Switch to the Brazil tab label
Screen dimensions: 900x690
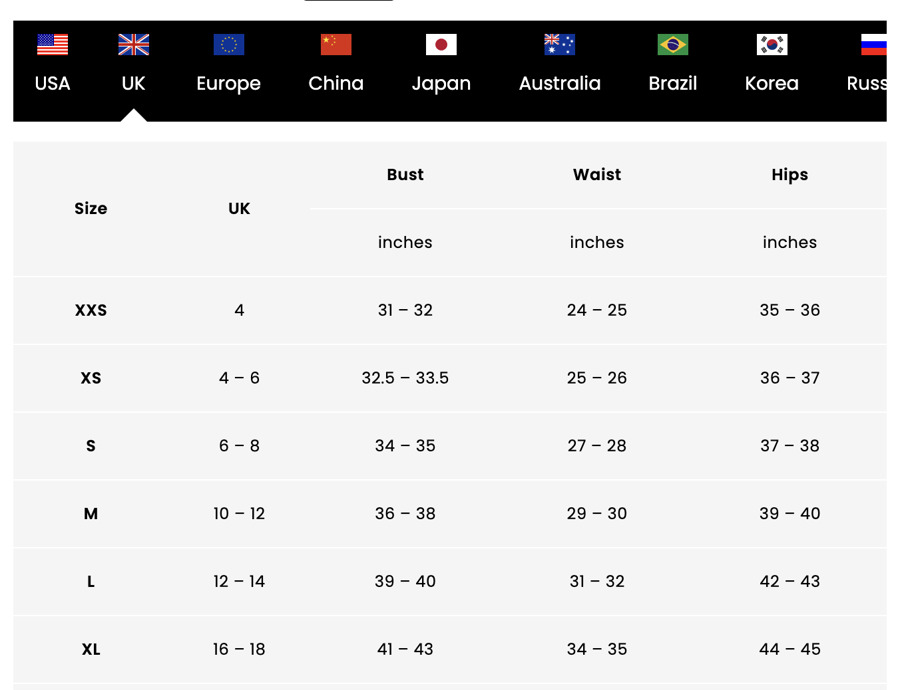click(673, 84)
